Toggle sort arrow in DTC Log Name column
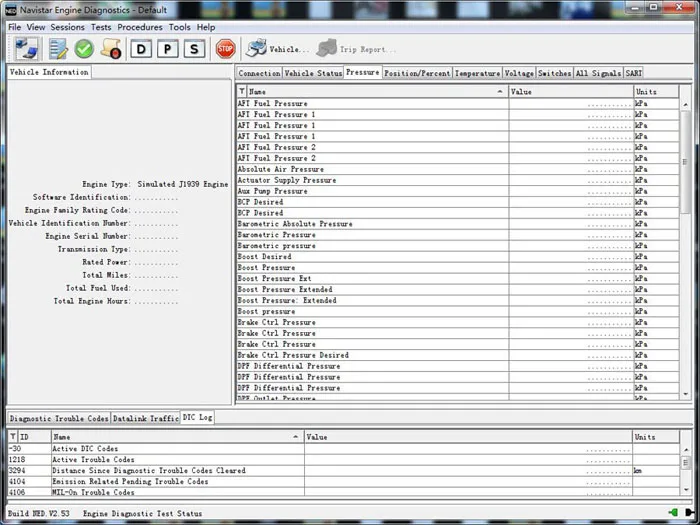Screen dimensions: 700x525 click(x=296, y=437)
